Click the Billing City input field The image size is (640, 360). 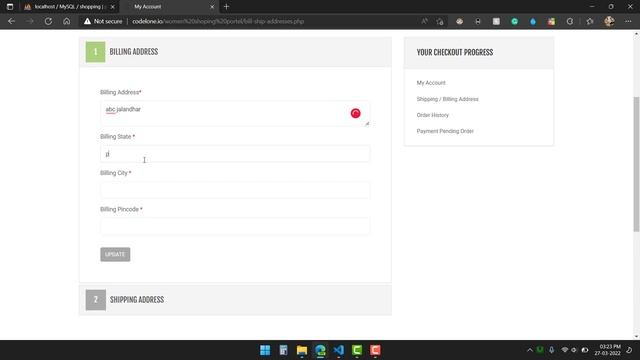click(x=235, y=190)
